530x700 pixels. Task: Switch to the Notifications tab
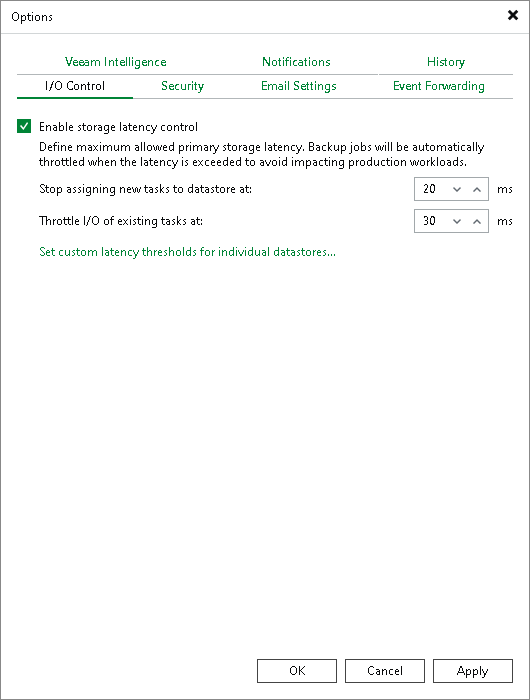(x=296, y=62)
